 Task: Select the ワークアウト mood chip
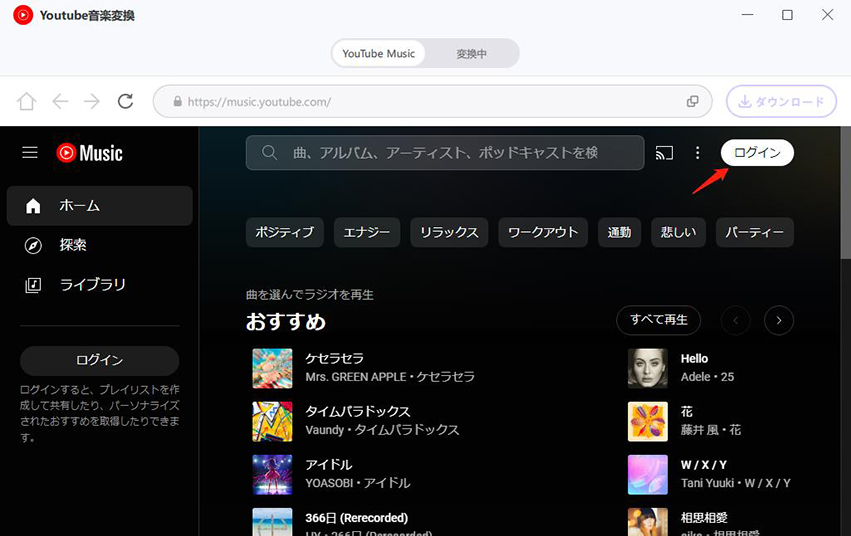pyautogui.click(x=543, y=232)
